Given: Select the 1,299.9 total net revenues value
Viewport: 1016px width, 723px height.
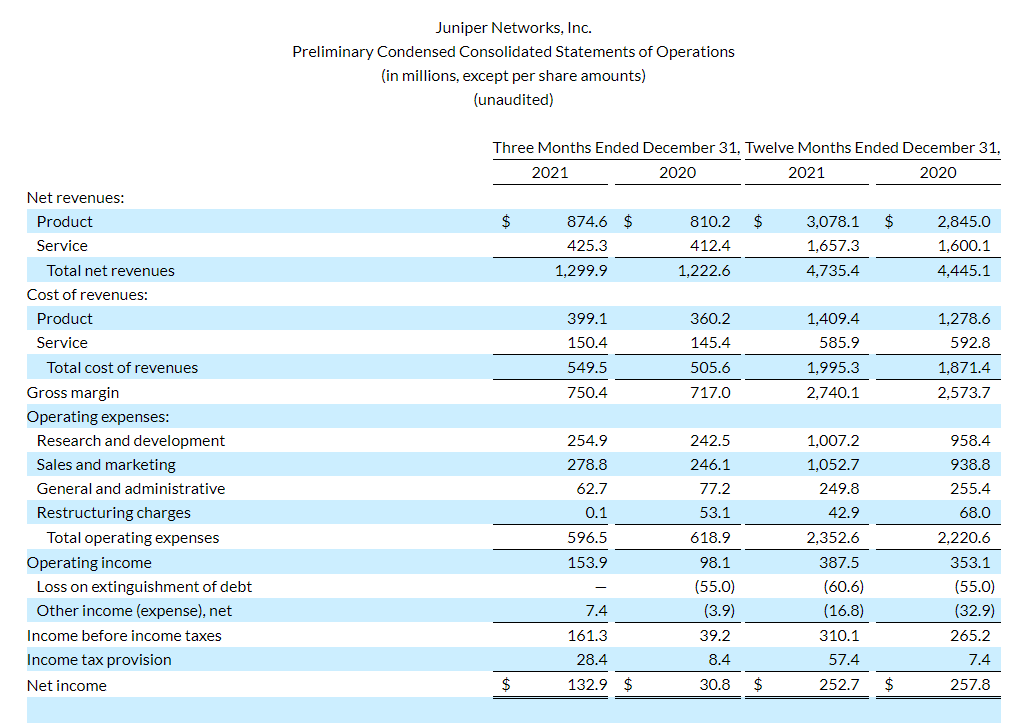Looking at the screenshot, I should (581, 270).
